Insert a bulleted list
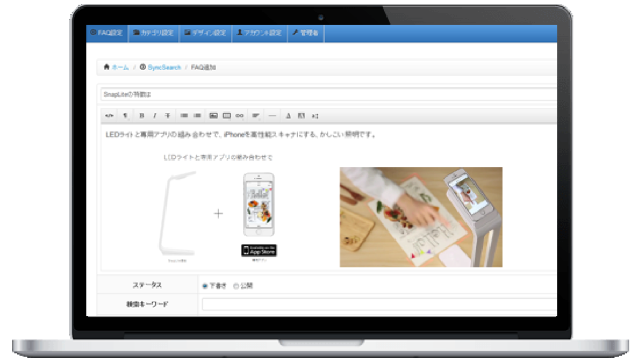Image resolution: width=640 pixels, height=360 pixels. 184,116
